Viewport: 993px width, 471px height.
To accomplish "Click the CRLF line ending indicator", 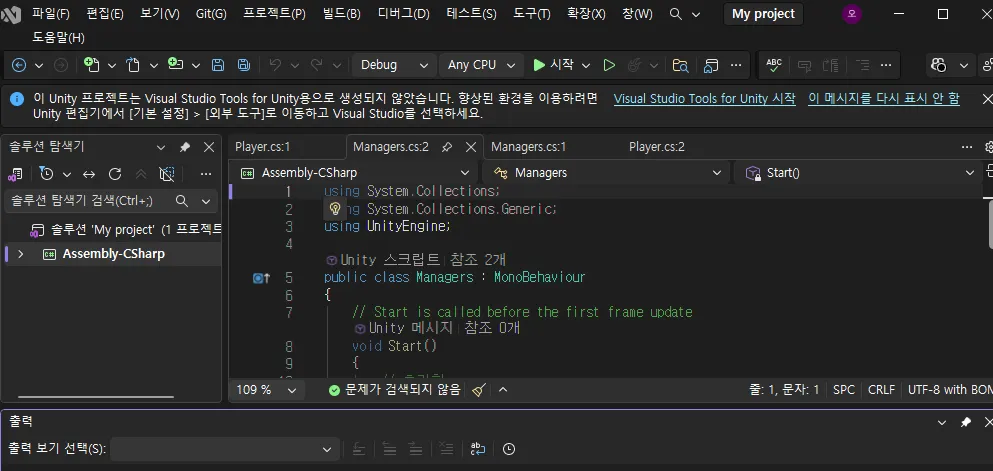I will point(882,390).
